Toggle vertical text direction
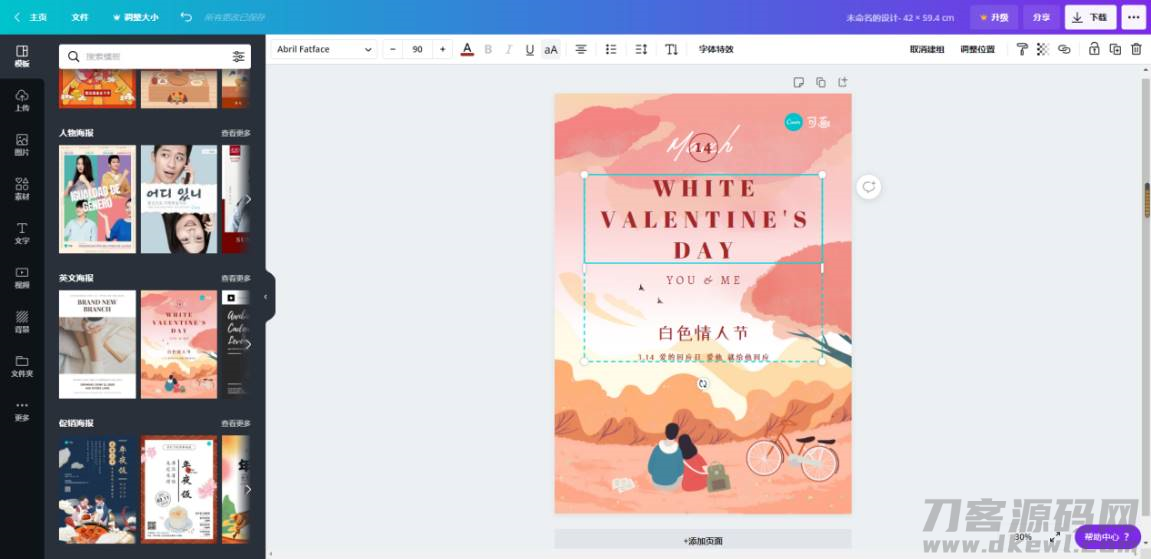This screenshot has height=559, width=1151. tap(671, 49)
